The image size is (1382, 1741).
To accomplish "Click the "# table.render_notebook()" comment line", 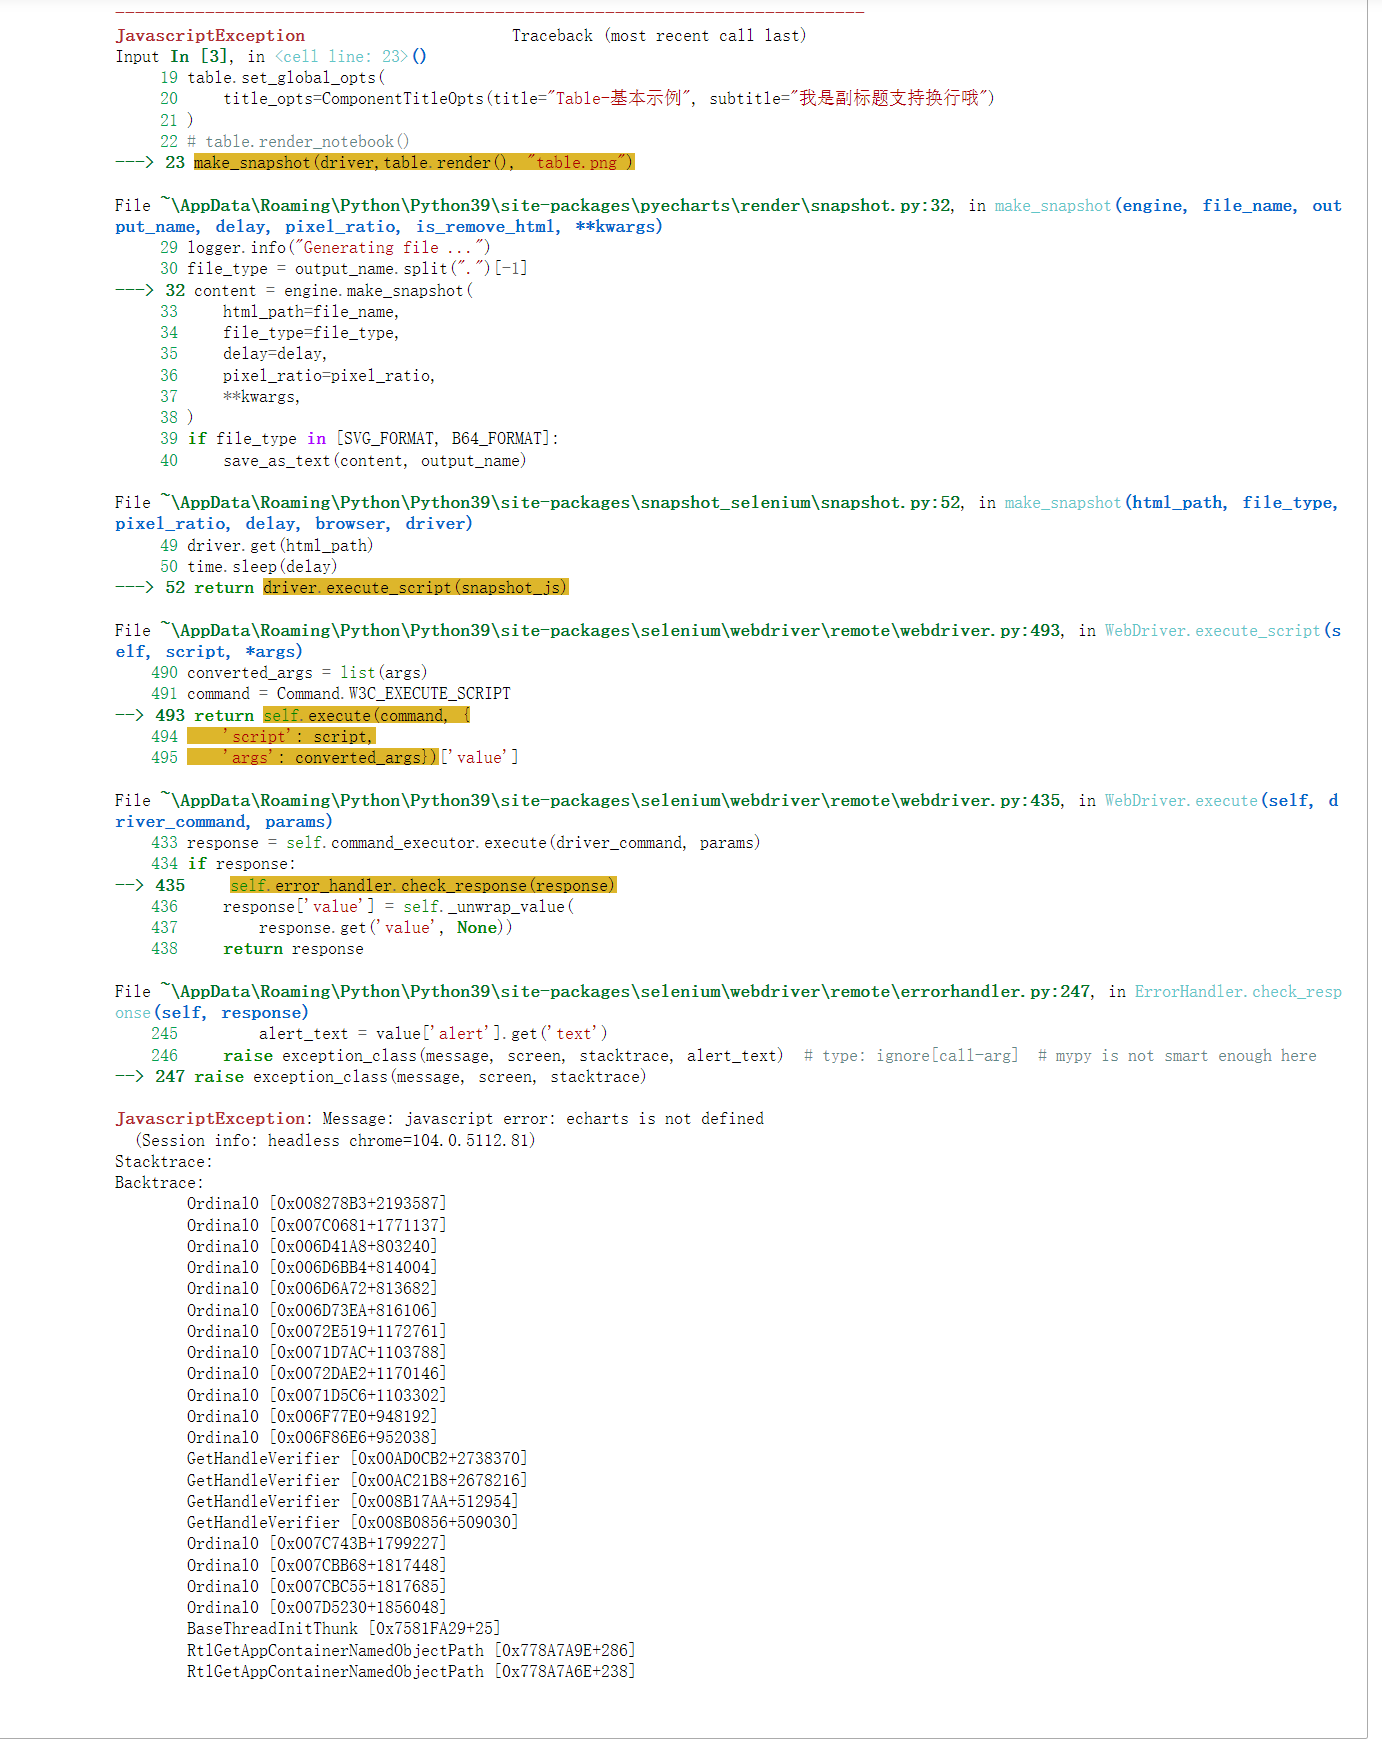I will click(298, 142).
